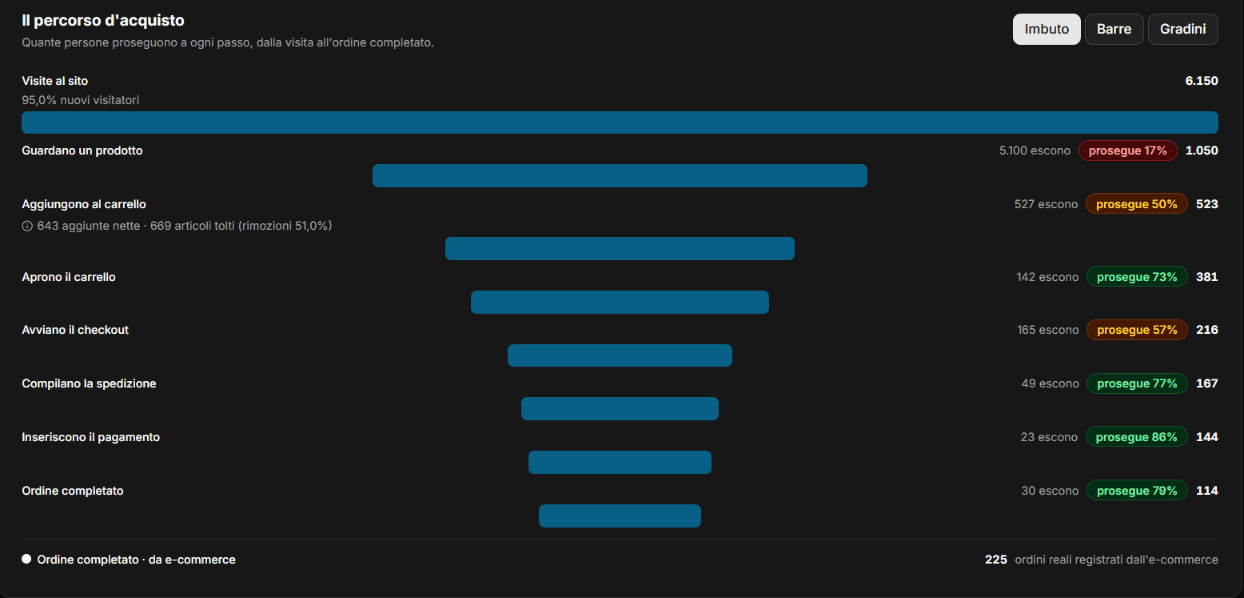
Task: Click the 165 escono text
Action: pos(1048,330)
